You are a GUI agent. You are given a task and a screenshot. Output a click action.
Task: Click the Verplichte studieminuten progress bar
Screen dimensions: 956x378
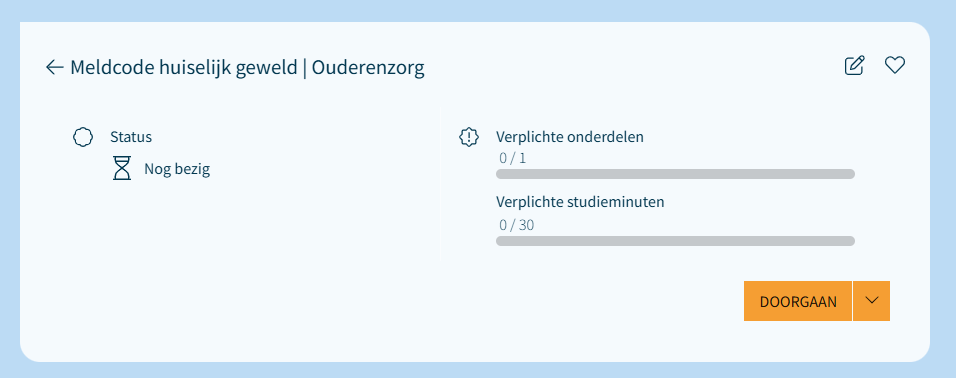[x=675, y=241]
